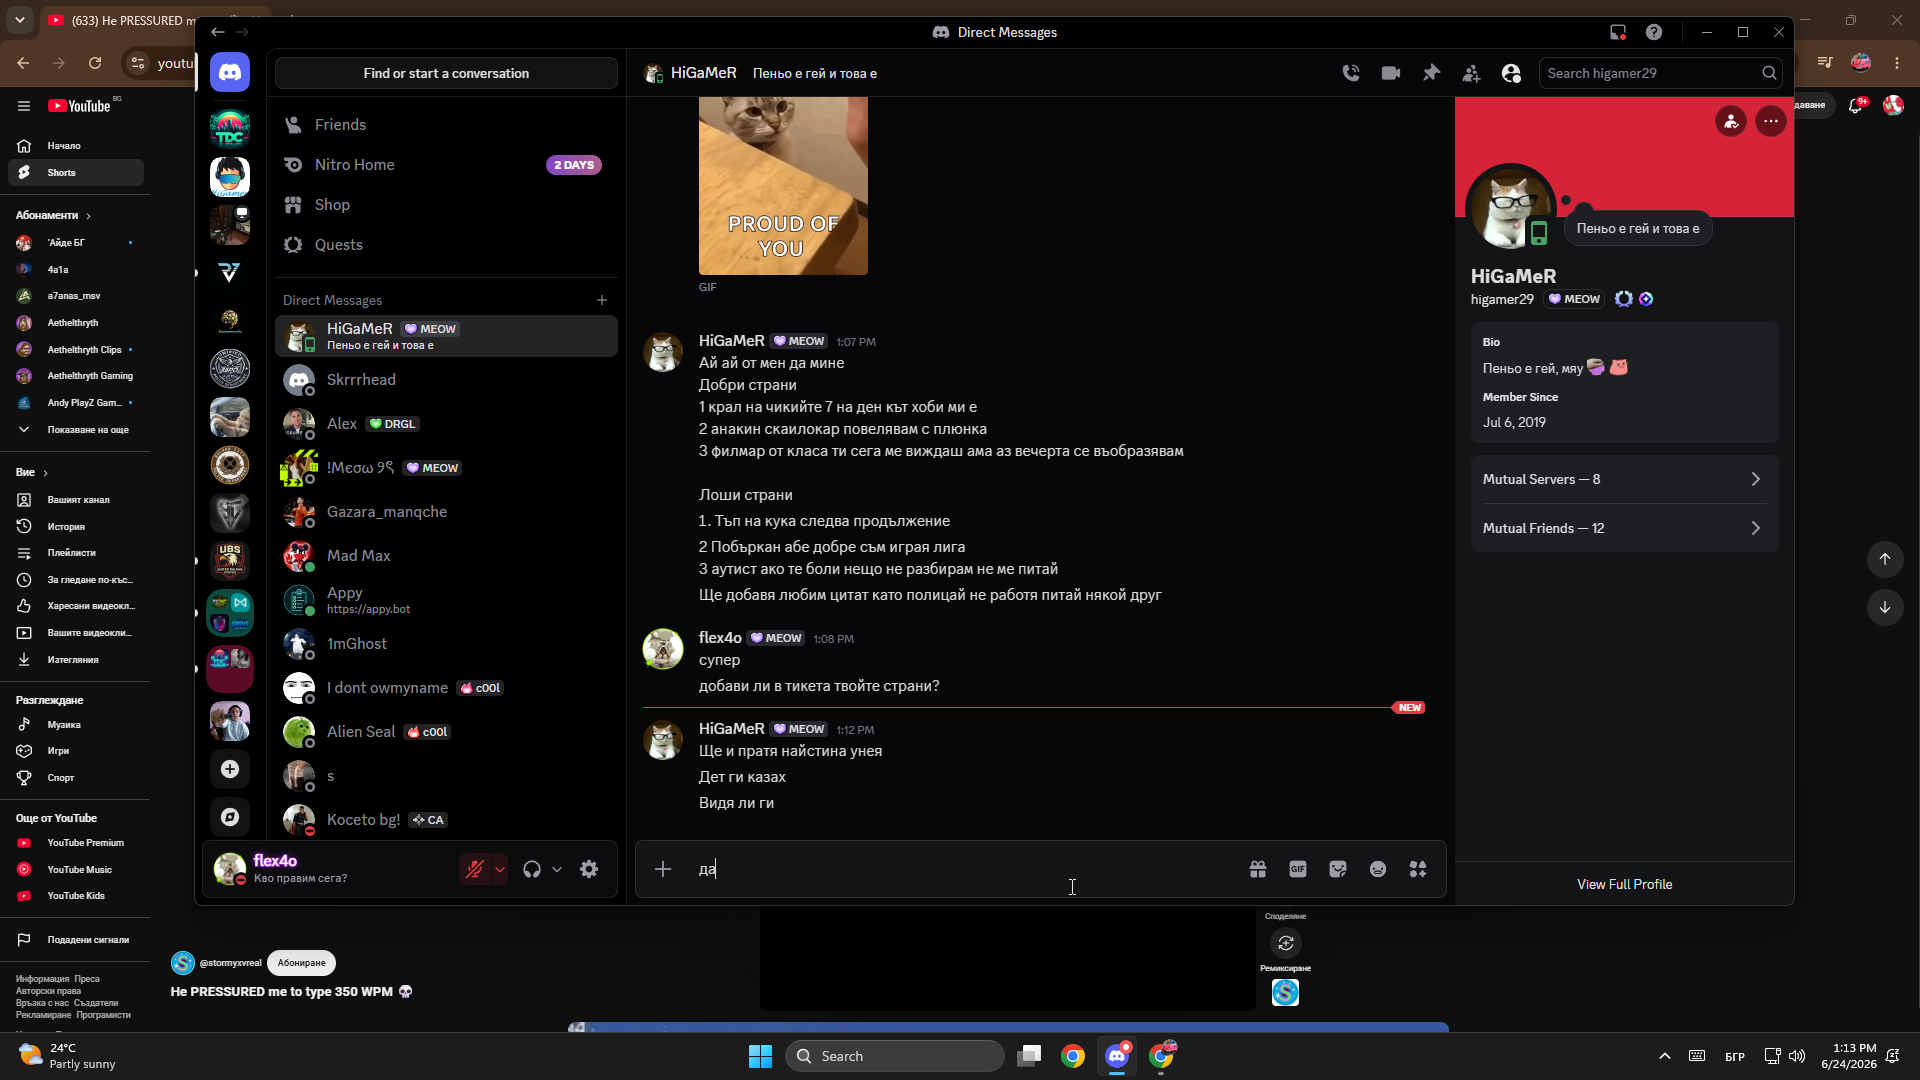Expand YouTube subscriptions Show more
Screen dimensions: 1920x1080
click(75, 430)
